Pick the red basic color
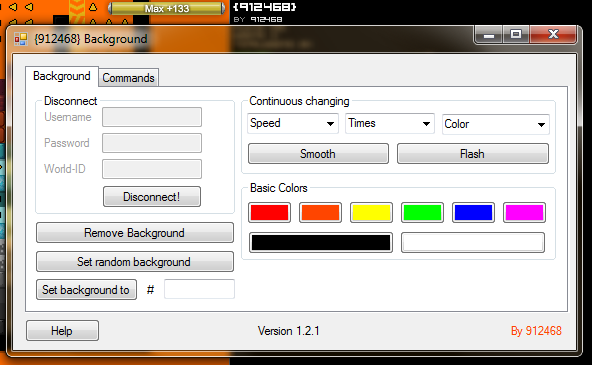 [x=270, y=213]
